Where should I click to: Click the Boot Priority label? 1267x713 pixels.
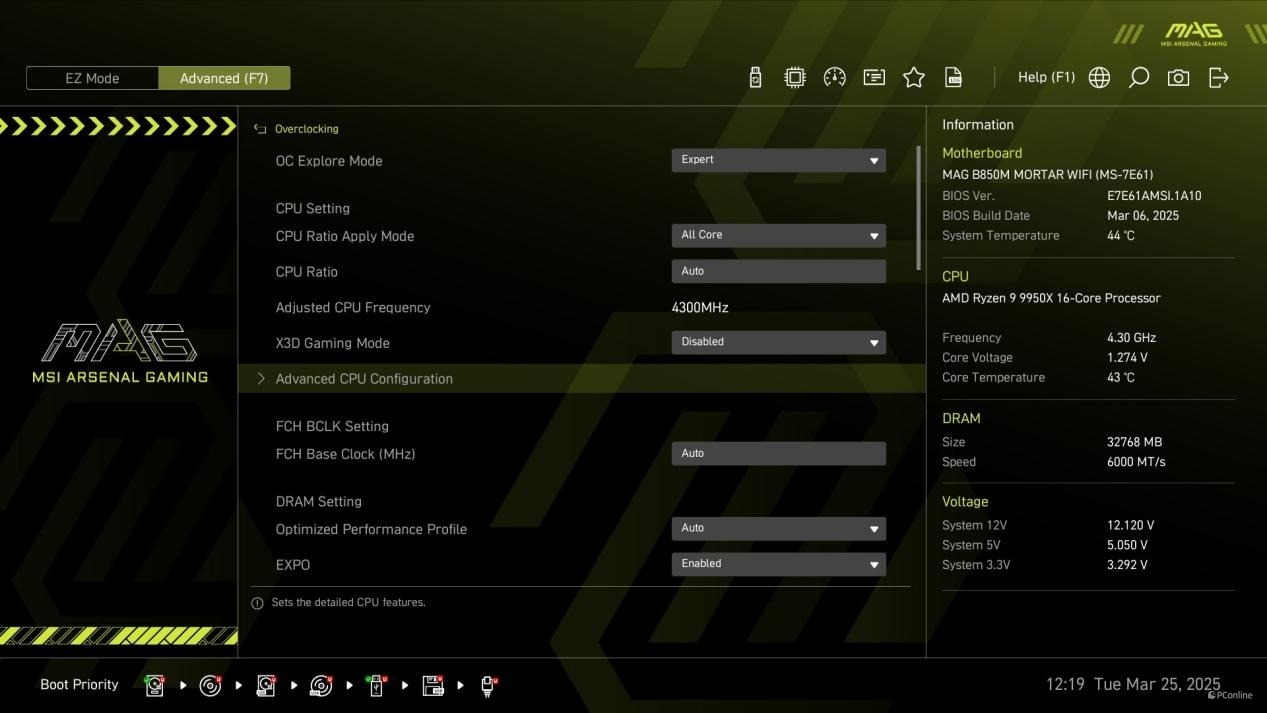(79, 685)
